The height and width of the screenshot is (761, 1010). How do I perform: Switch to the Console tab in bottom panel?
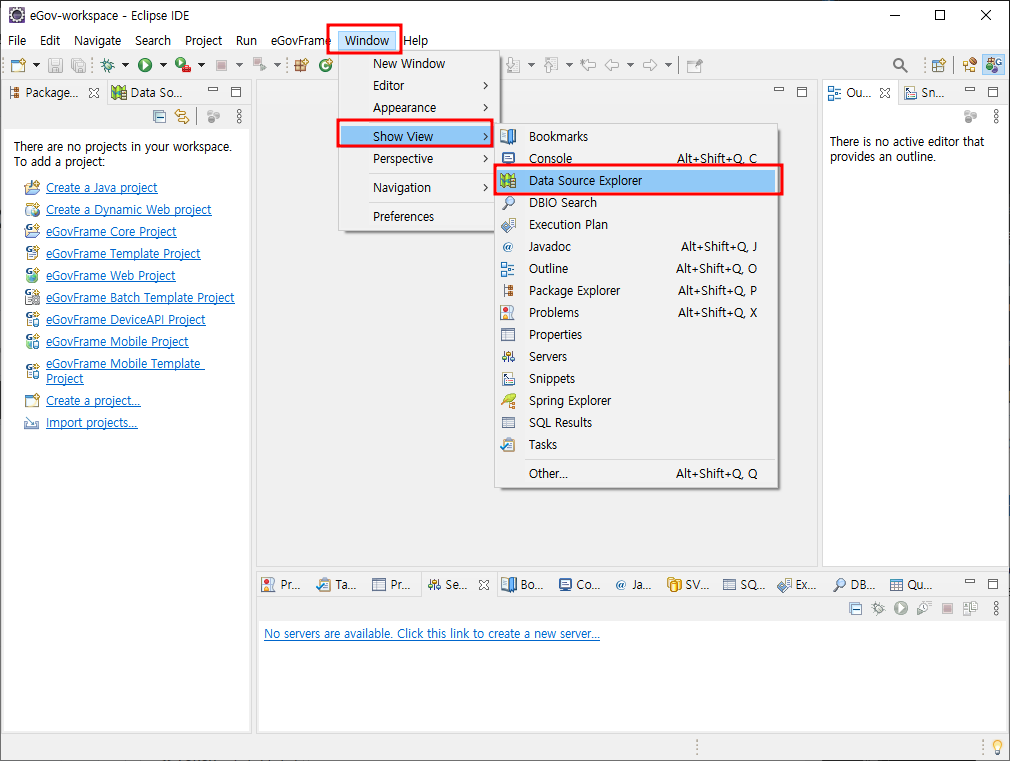[580, 584]
